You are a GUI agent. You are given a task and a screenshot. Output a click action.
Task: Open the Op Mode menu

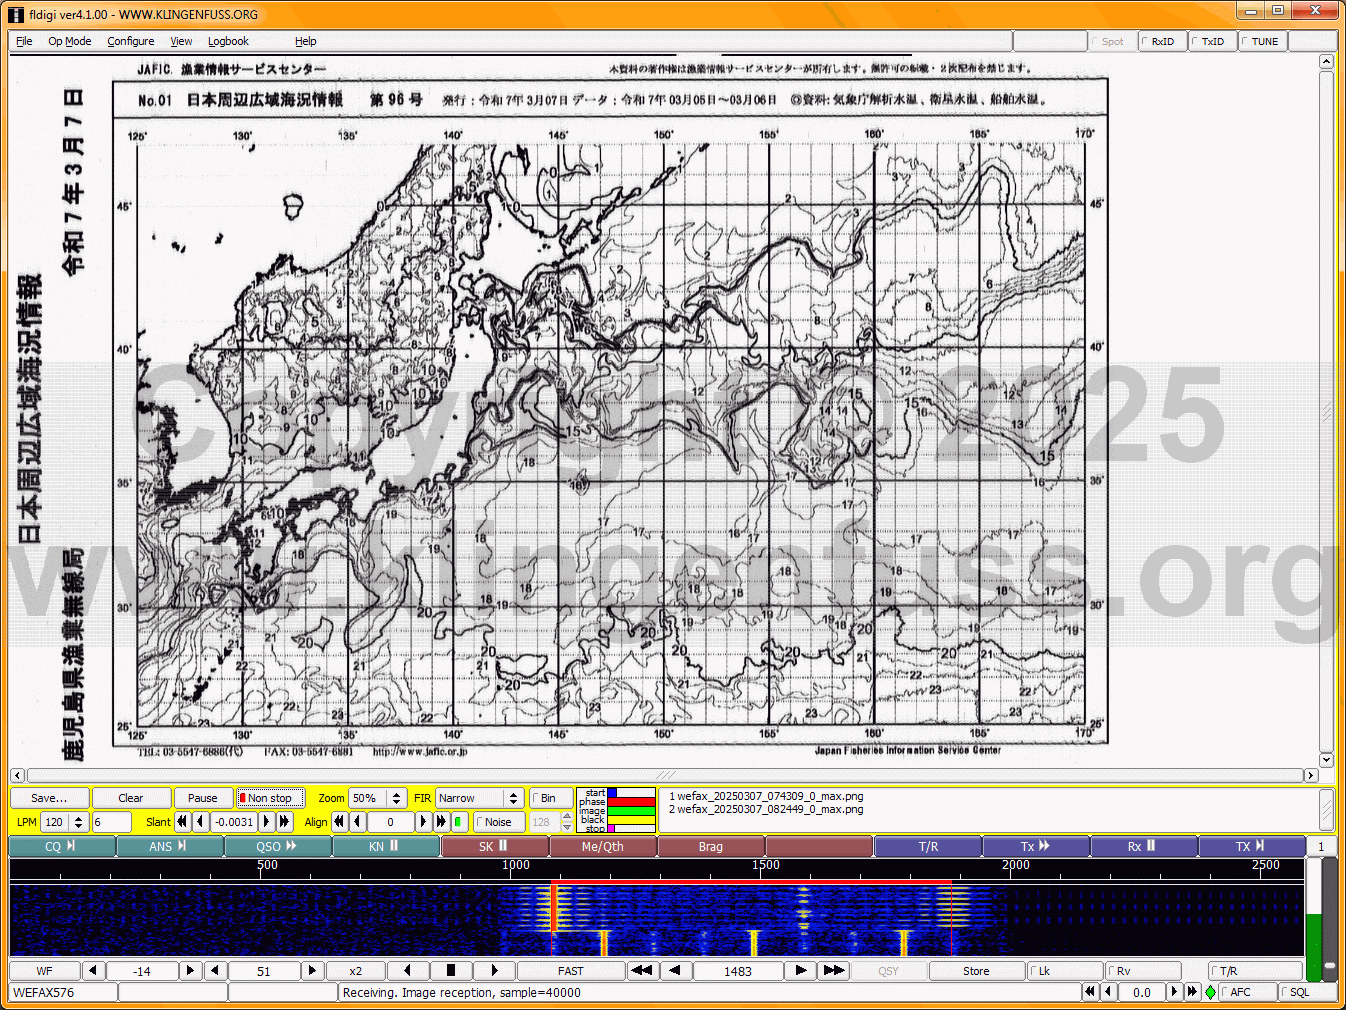click(70, 41)
